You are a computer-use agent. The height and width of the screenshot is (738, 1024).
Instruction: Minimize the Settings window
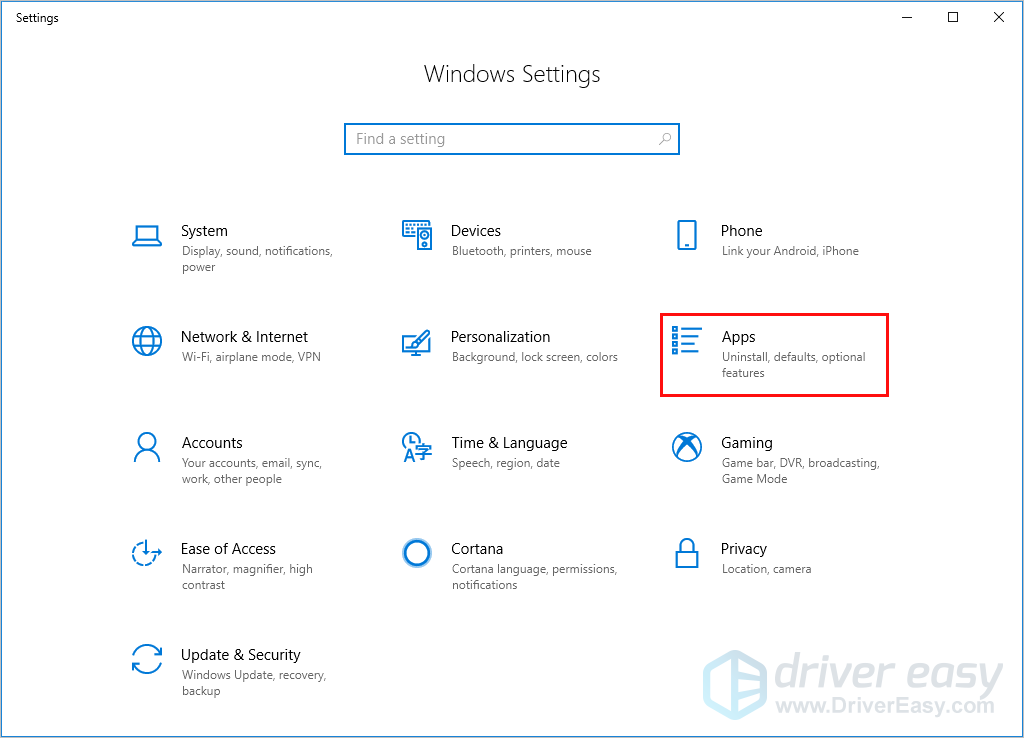[907, 17]
